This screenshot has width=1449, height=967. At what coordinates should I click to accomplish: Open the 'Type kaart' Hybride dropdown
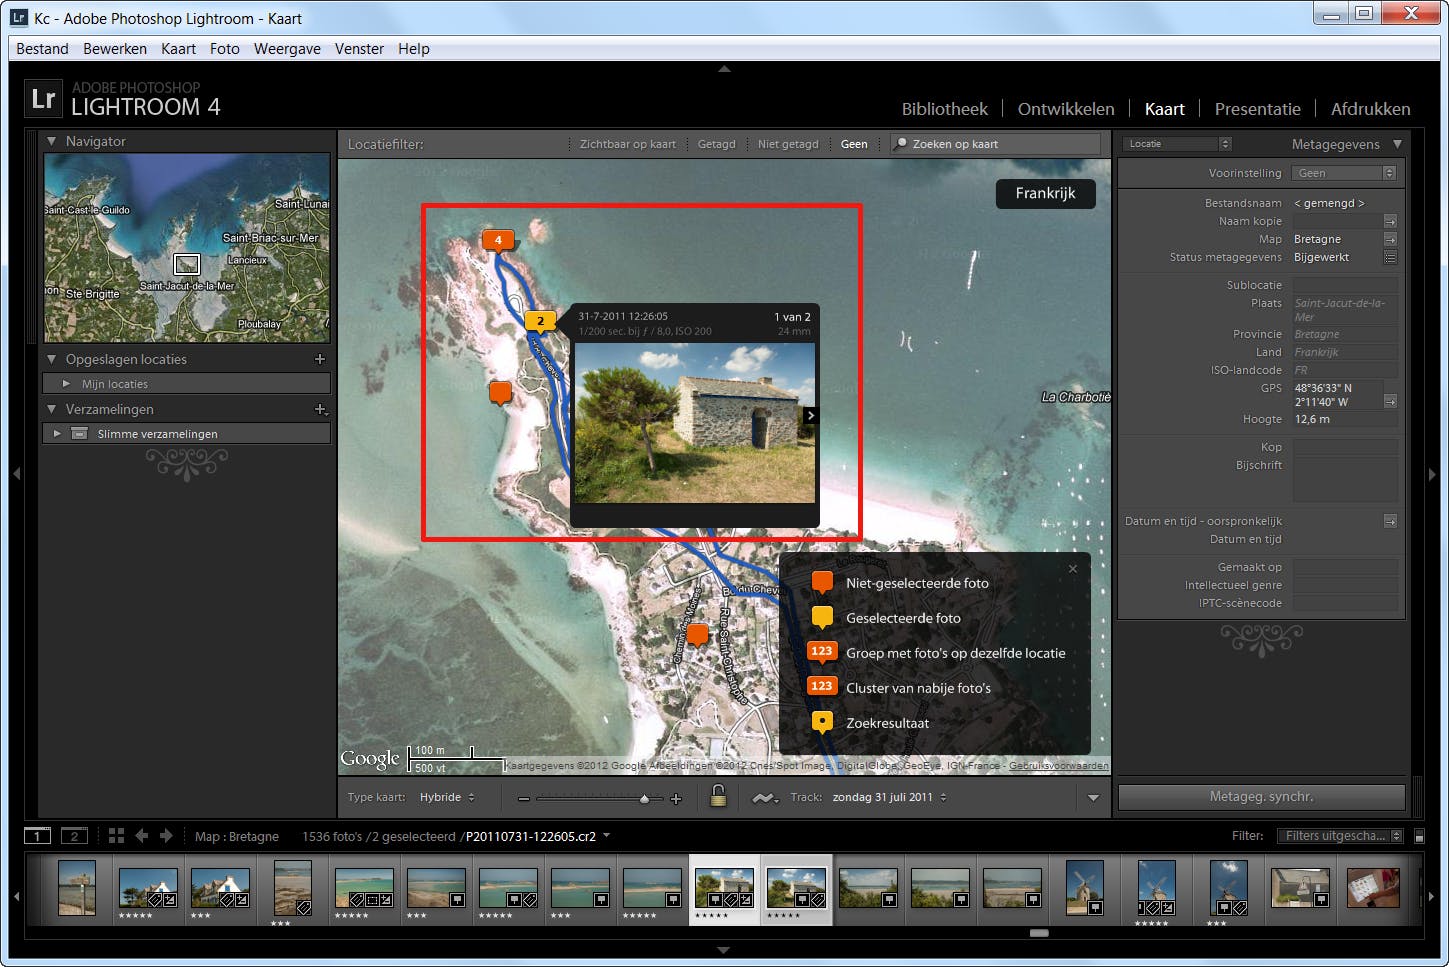(447, 797)
